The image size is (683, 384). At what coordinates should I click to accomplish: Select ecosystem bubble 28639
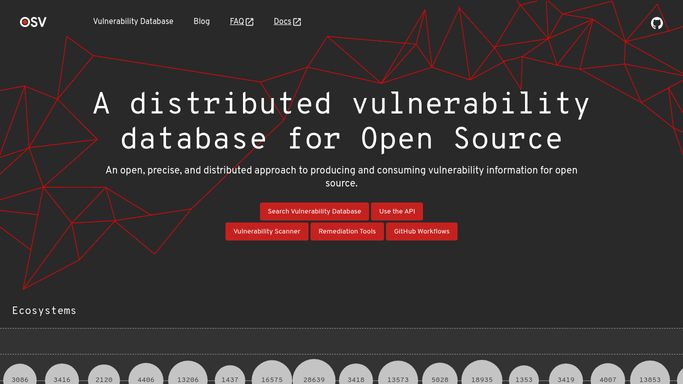tap(314, 372)
